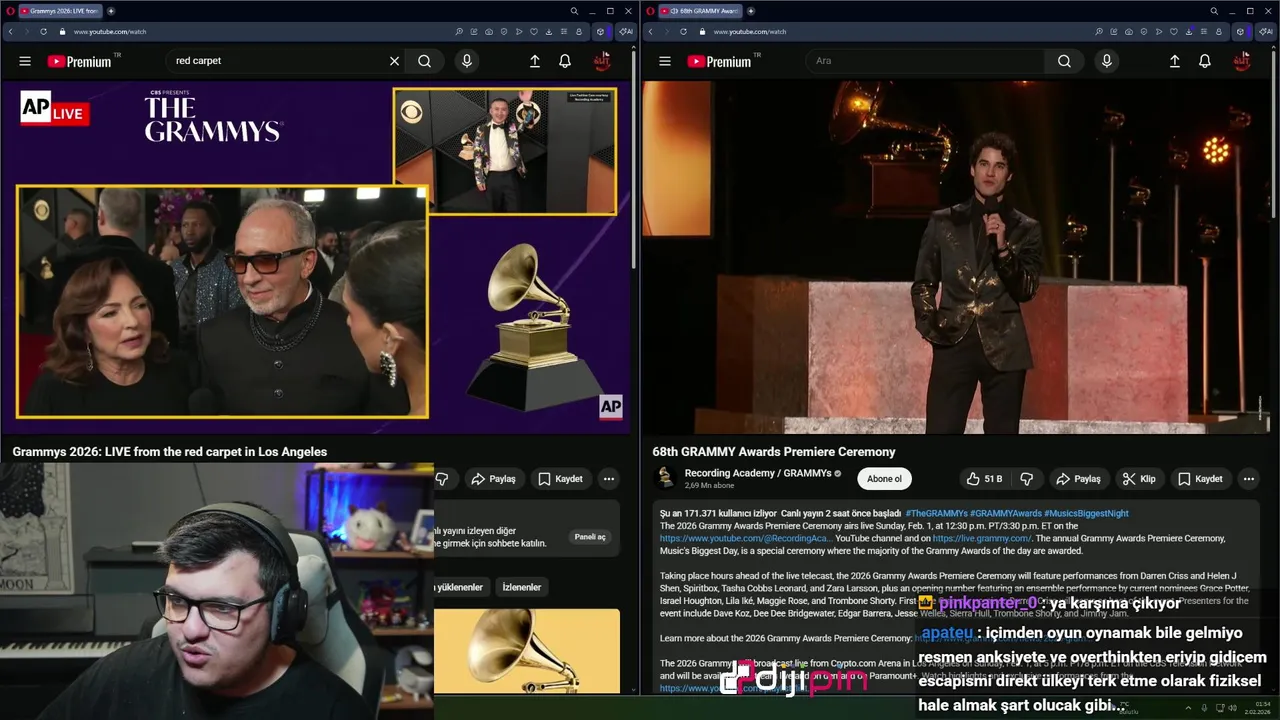Open tab search in right window title bar
This screenshot has height=720, width=1280.
point(1214,11)
